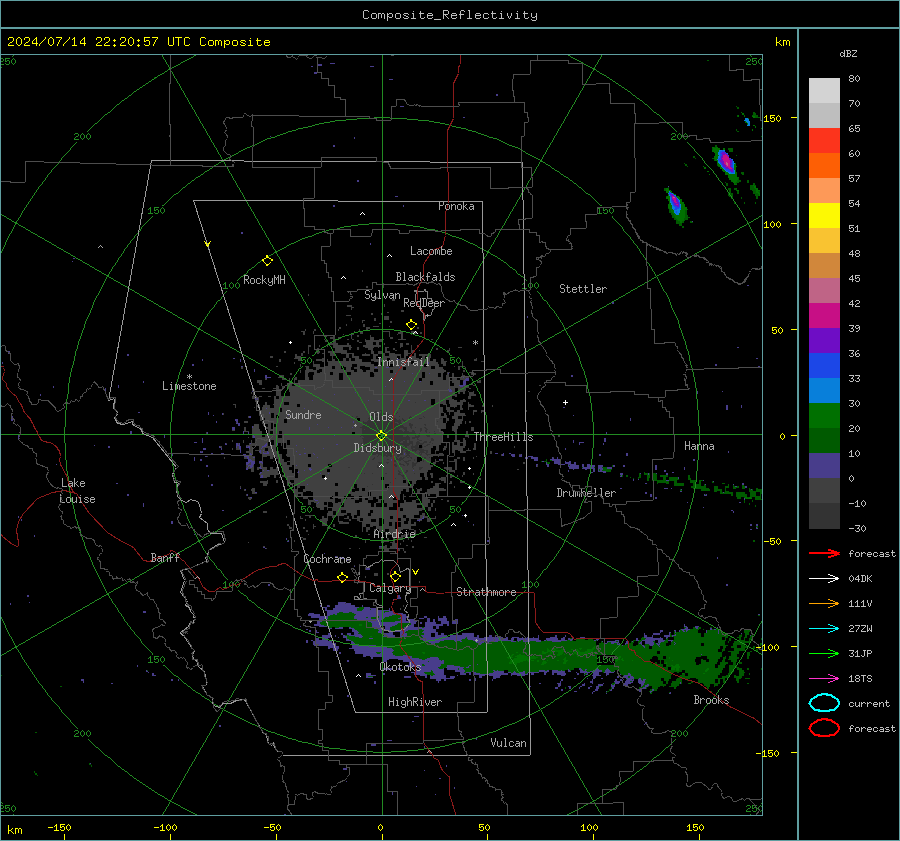Click the white plus marker west of Hanna
Viewport: 900px width, 841px height.
(565, 402)
